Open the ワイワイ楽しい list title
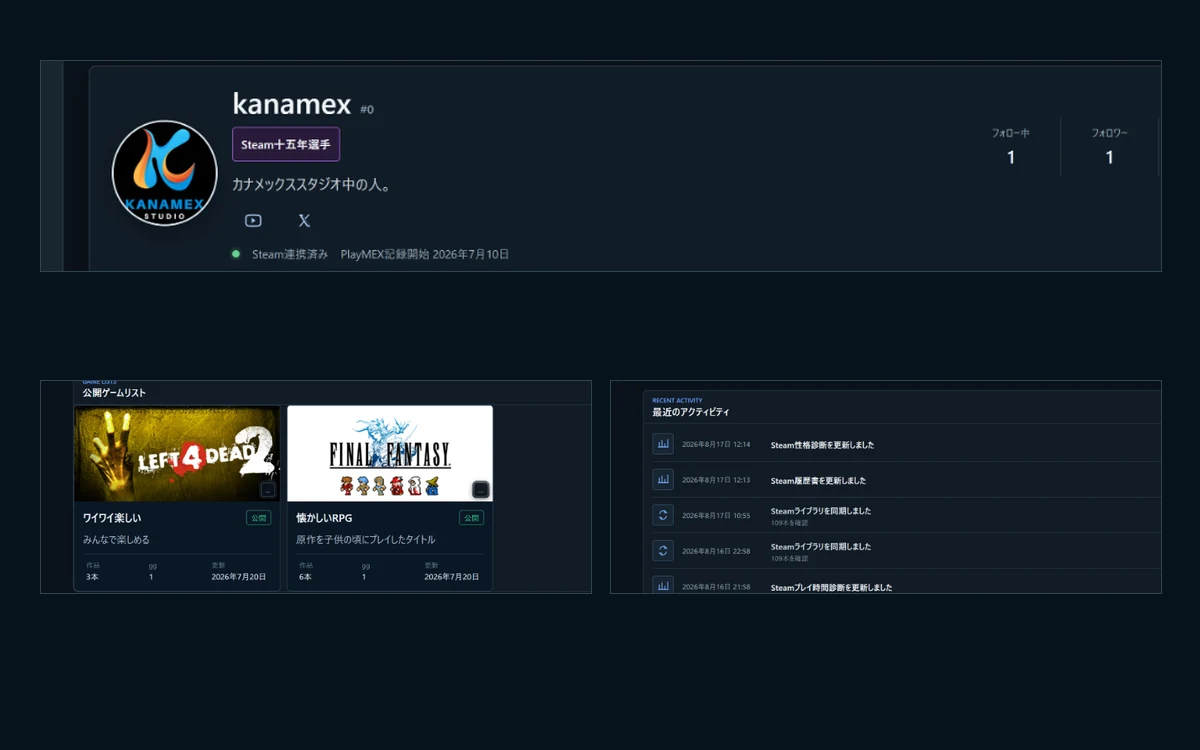 coord(112,518)
